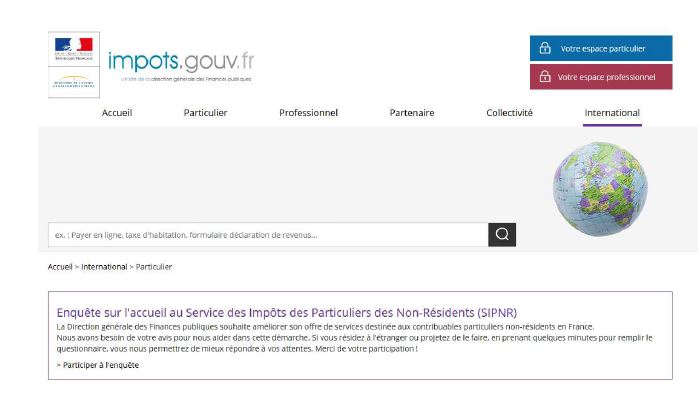
Task: Click the magnifying glass search button
Action: tap(502, 235)
